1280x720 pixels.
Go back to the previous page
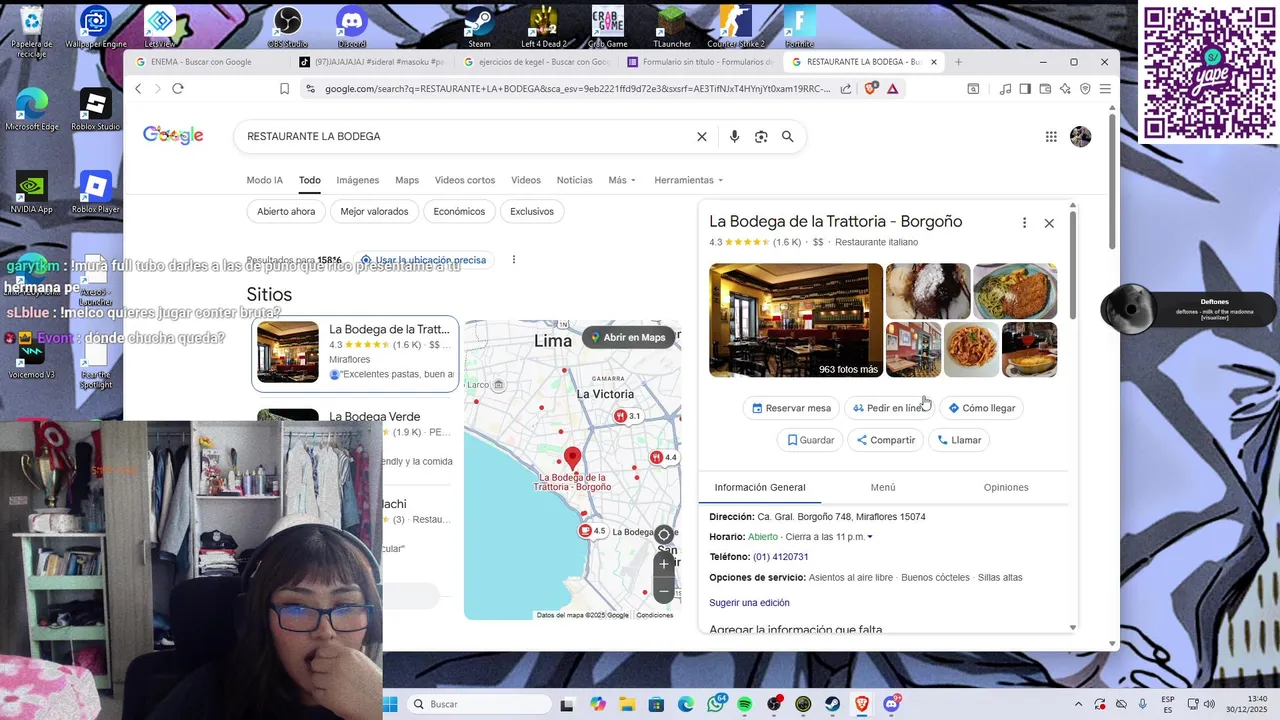click(138, 89)
